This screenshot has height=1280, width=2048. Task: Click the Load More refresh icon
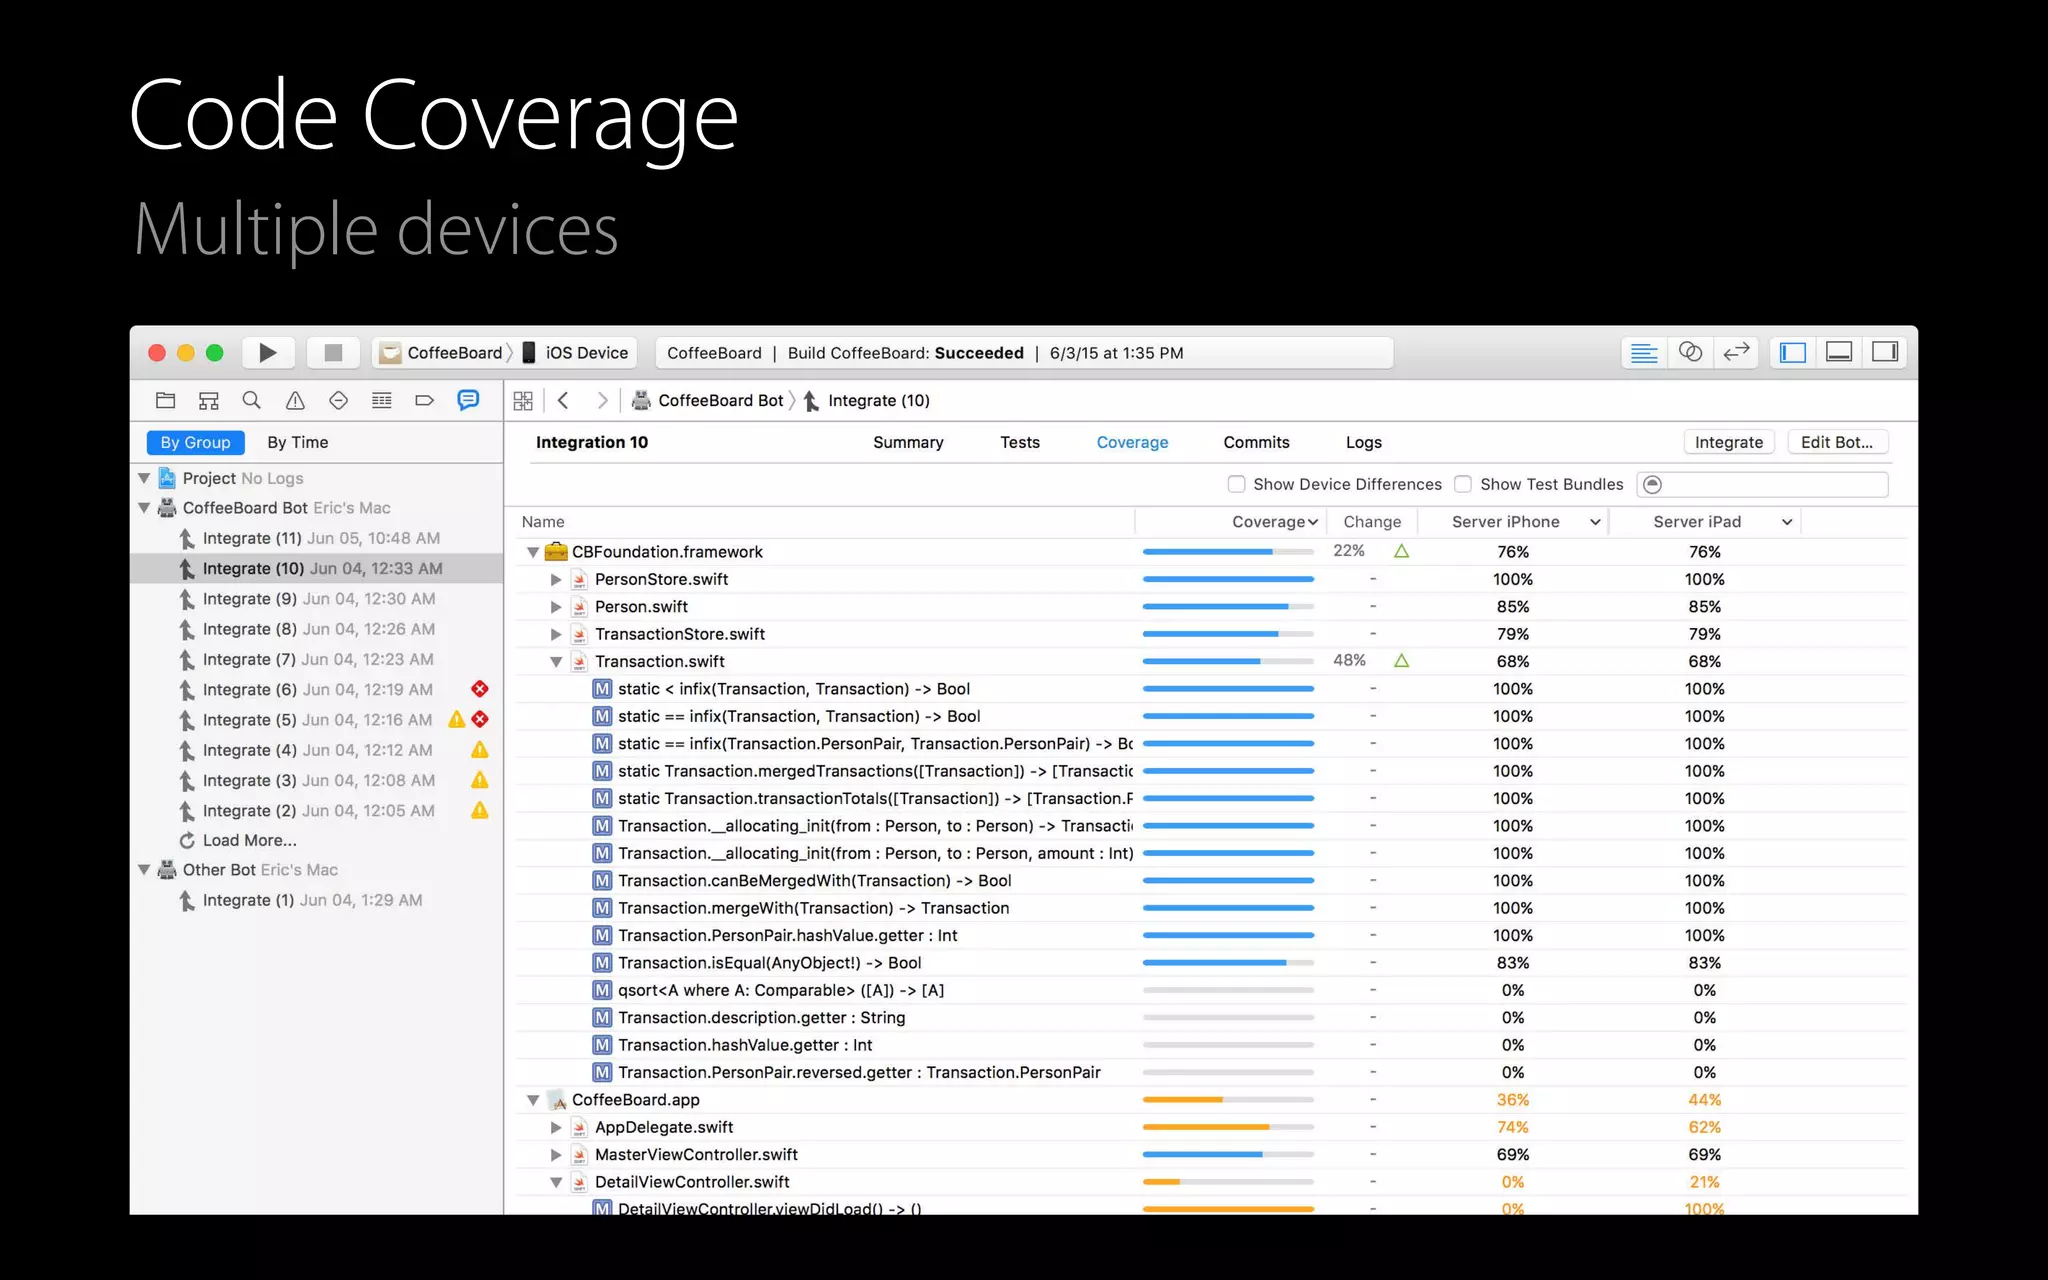[187, 841]
